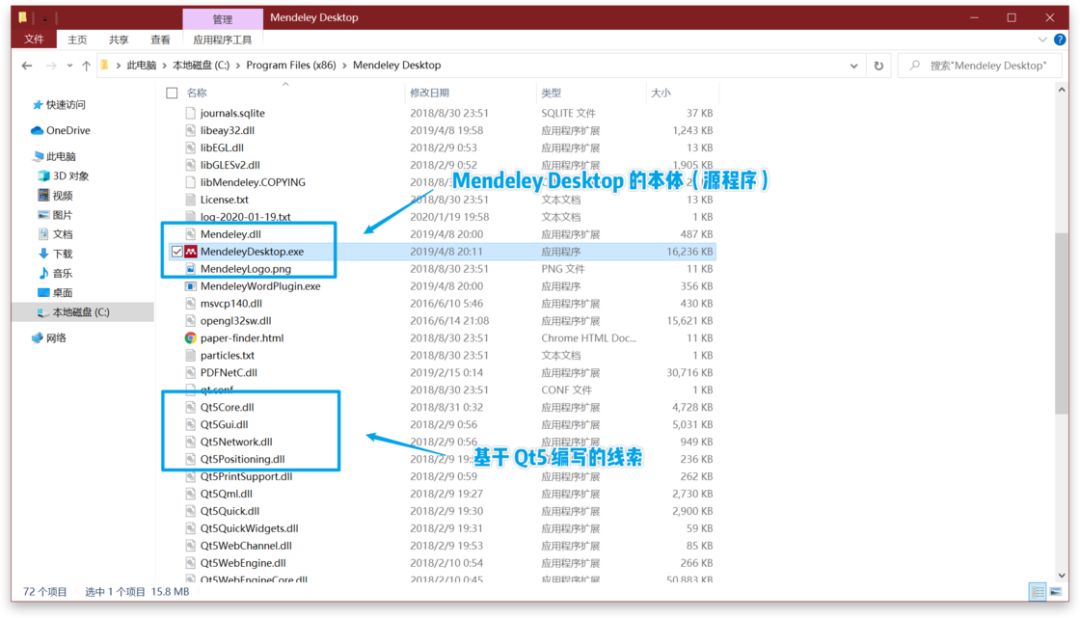Sort by the Name column header
Image resolution: width=1080 pixels, height=618 pixels.
197,92
